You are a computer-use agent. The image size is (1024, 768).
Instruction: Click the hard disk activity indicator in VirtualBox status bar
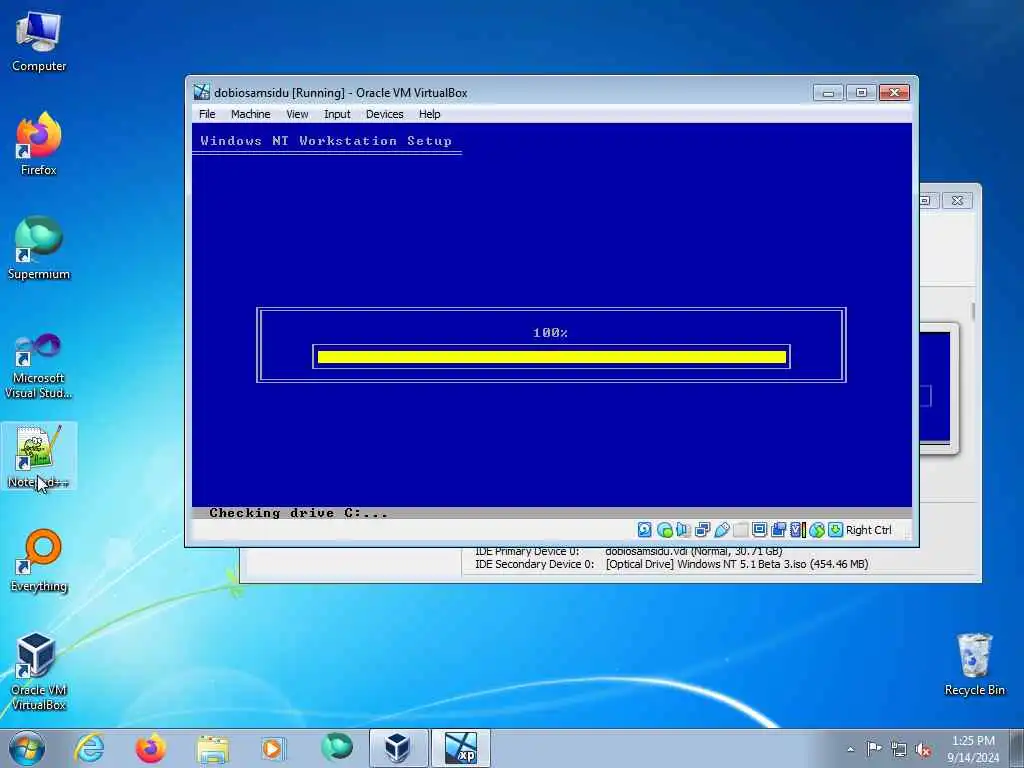[x=645, y=530]
